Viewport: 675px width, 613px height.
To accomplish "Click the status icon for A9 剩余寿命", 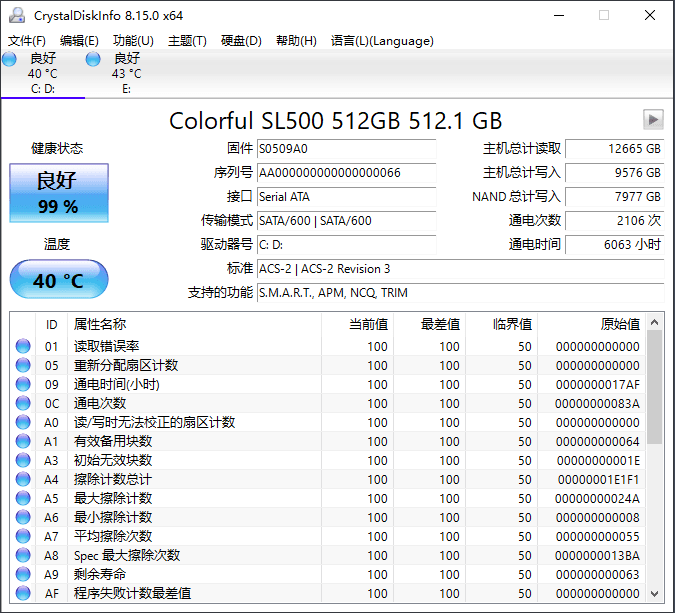I will [x=23, y=574].
